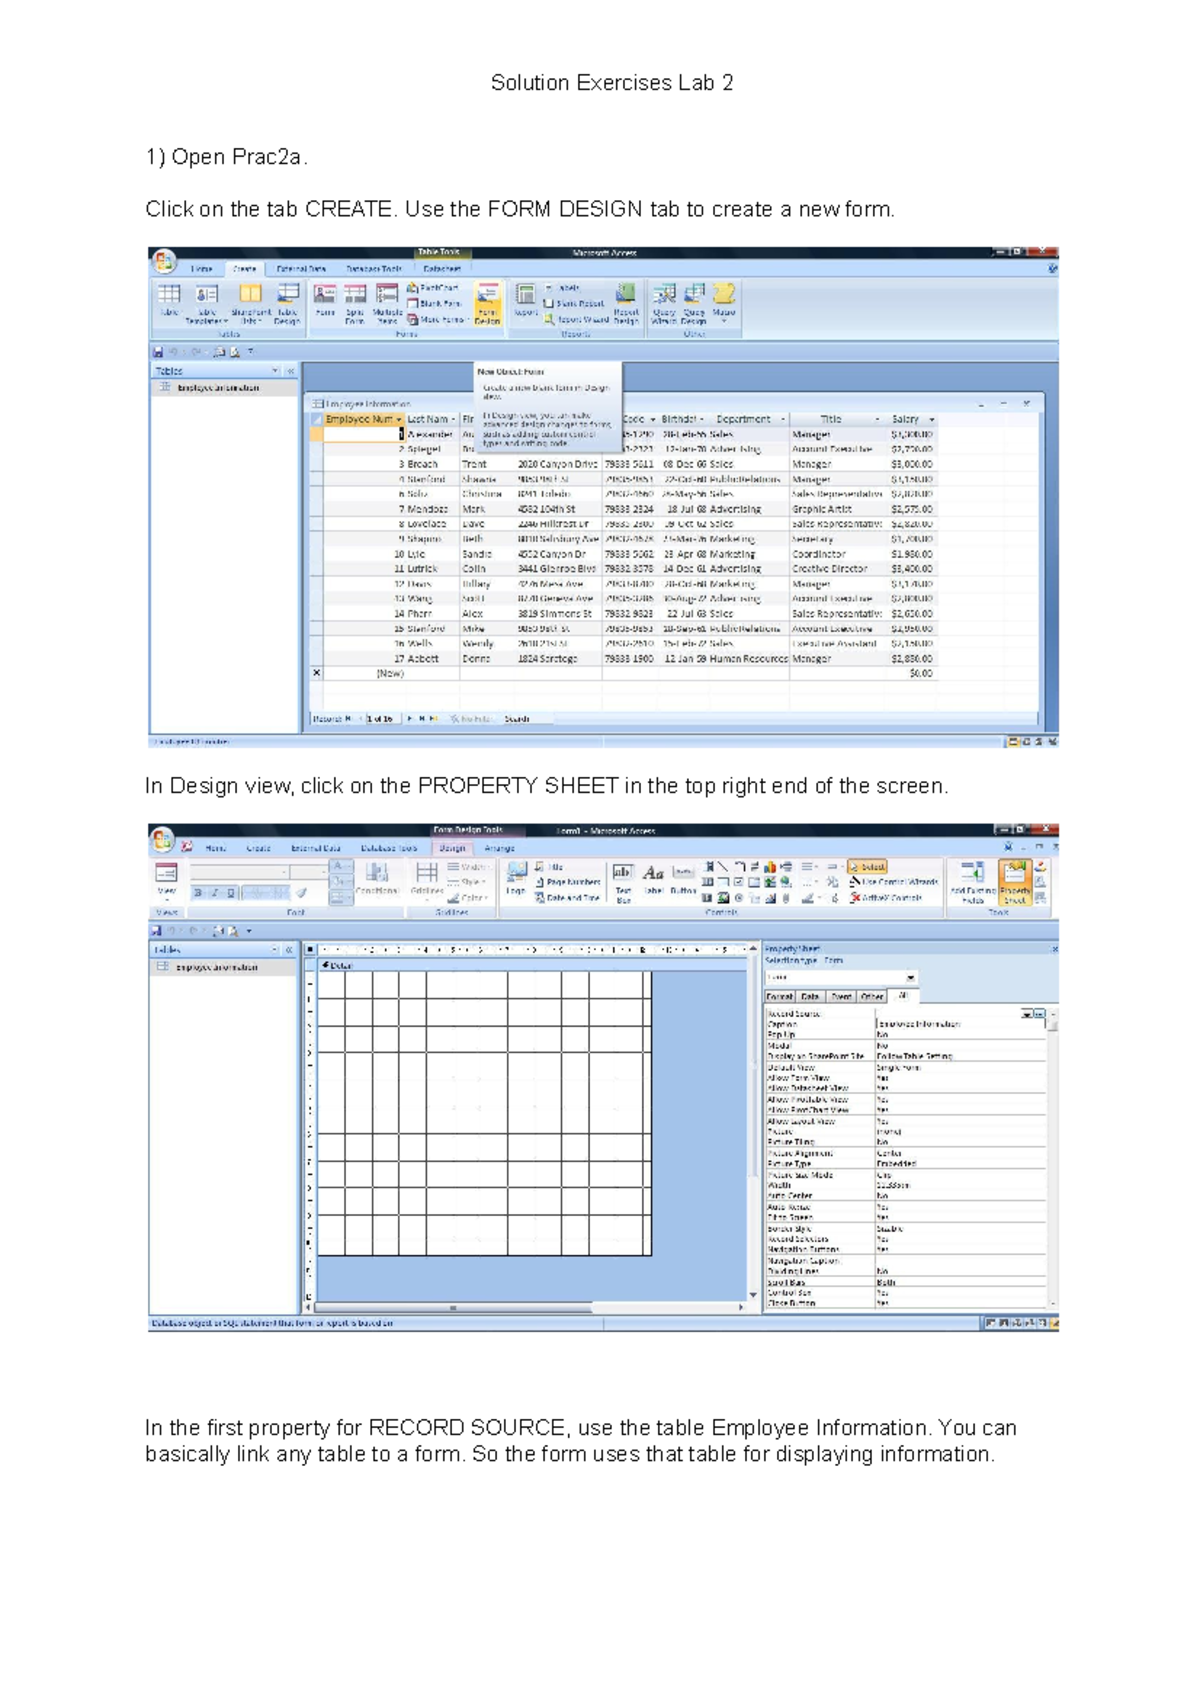Collapse navigation pane chevron in Form Design window
1200x1698 pixels.
pos(289,949)
